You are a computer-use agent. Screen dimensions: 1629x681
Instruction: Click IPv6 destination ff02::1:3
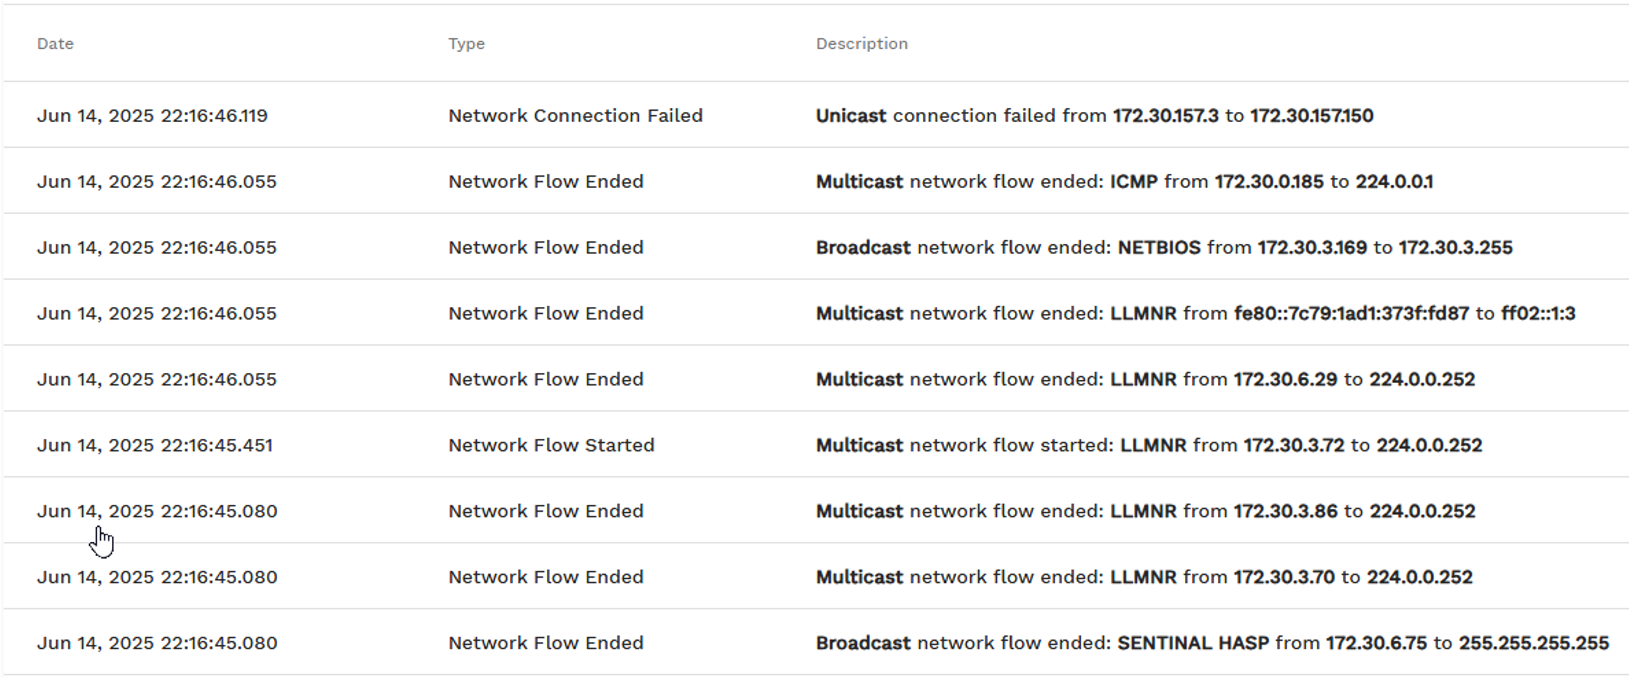point(1537,314)
